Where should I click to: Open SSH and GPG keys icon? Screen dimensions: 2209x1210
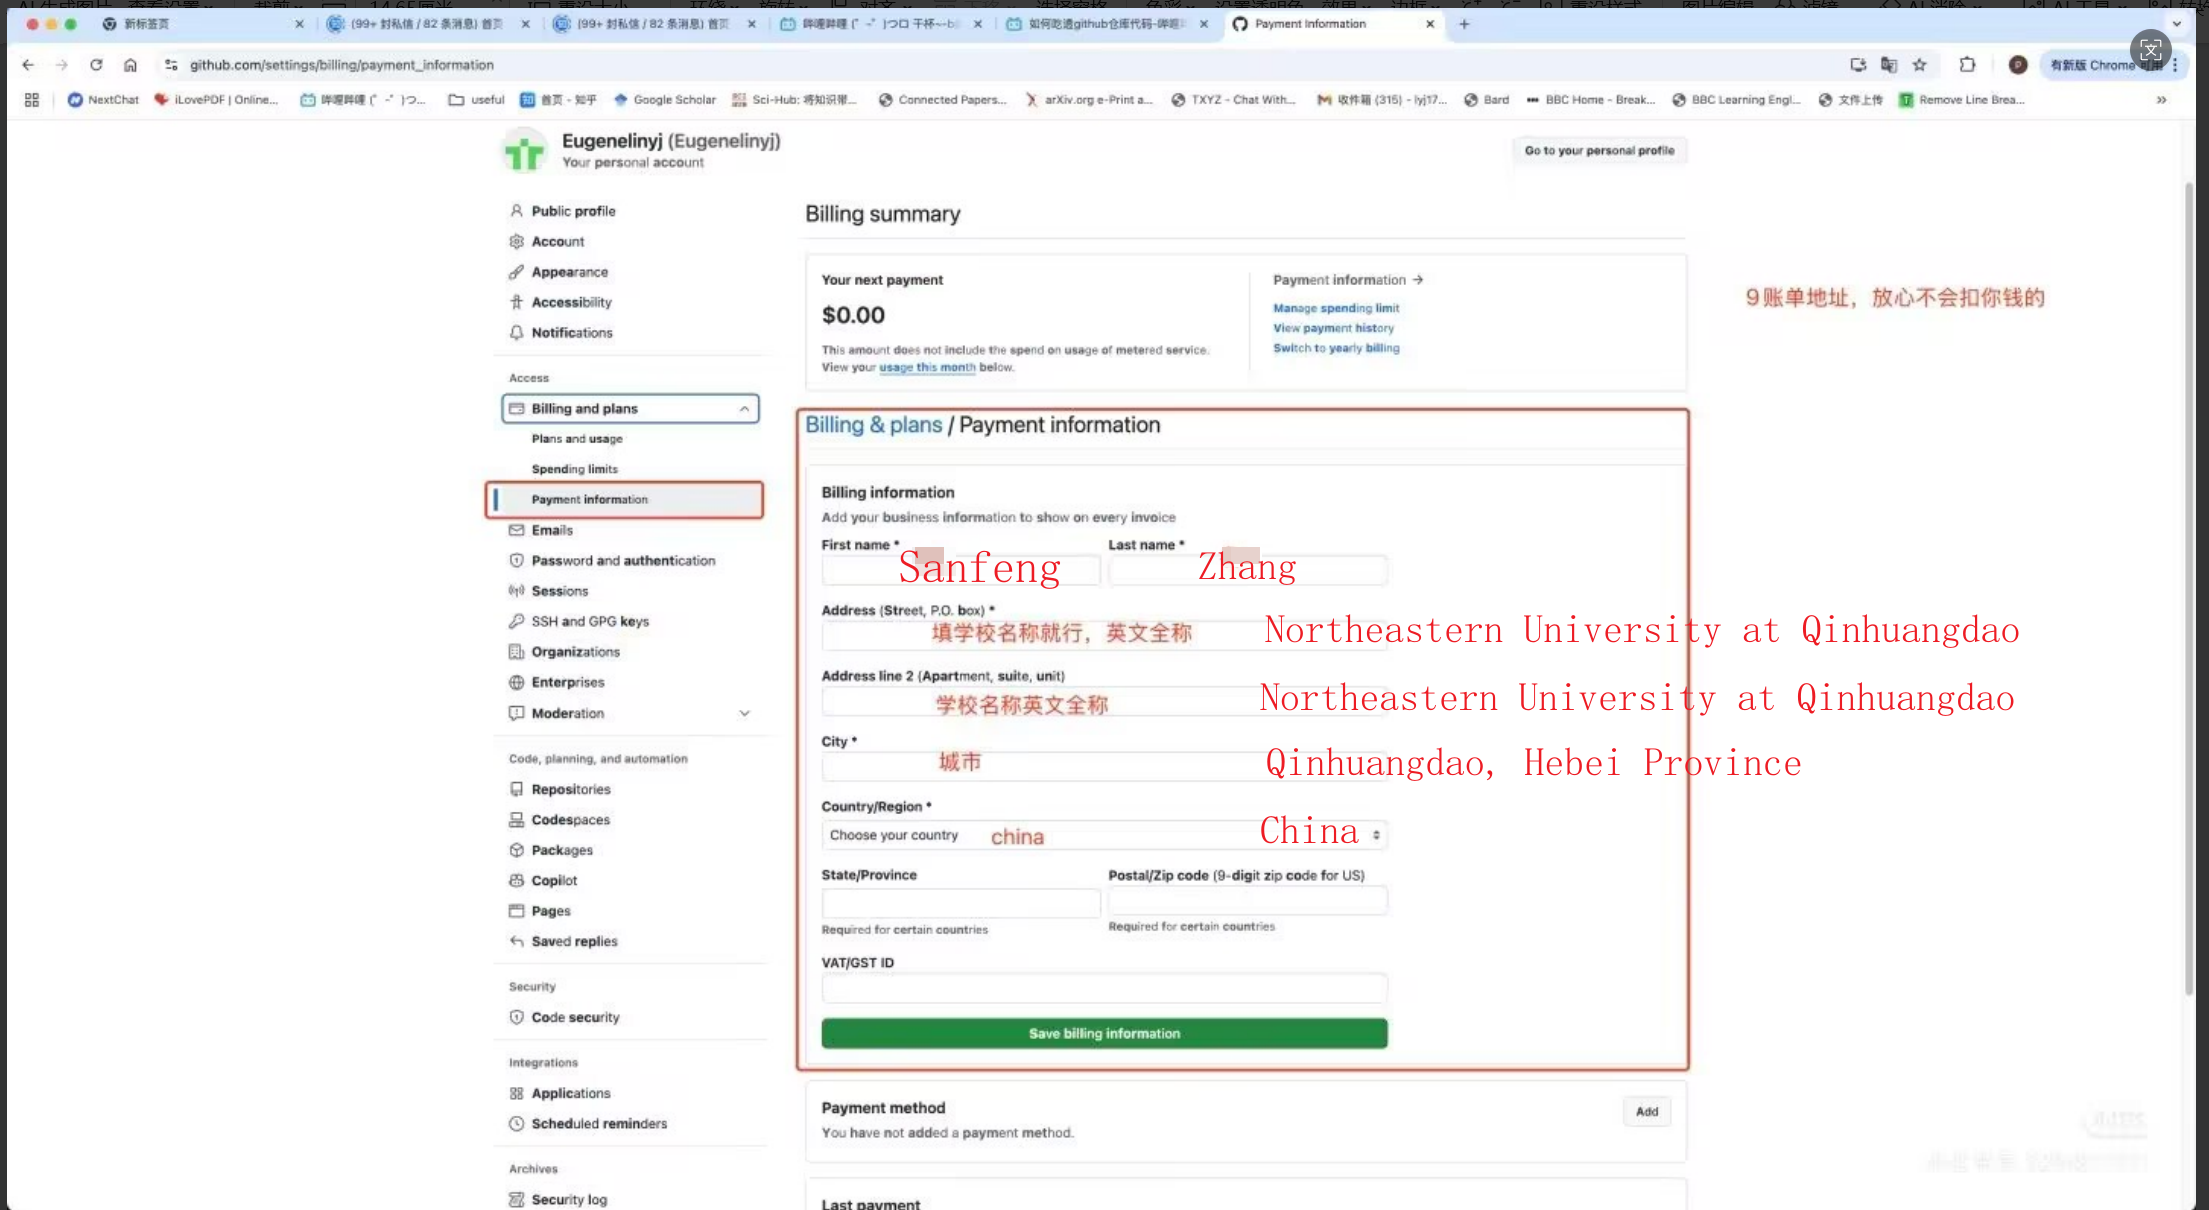(x=516, y=621)
